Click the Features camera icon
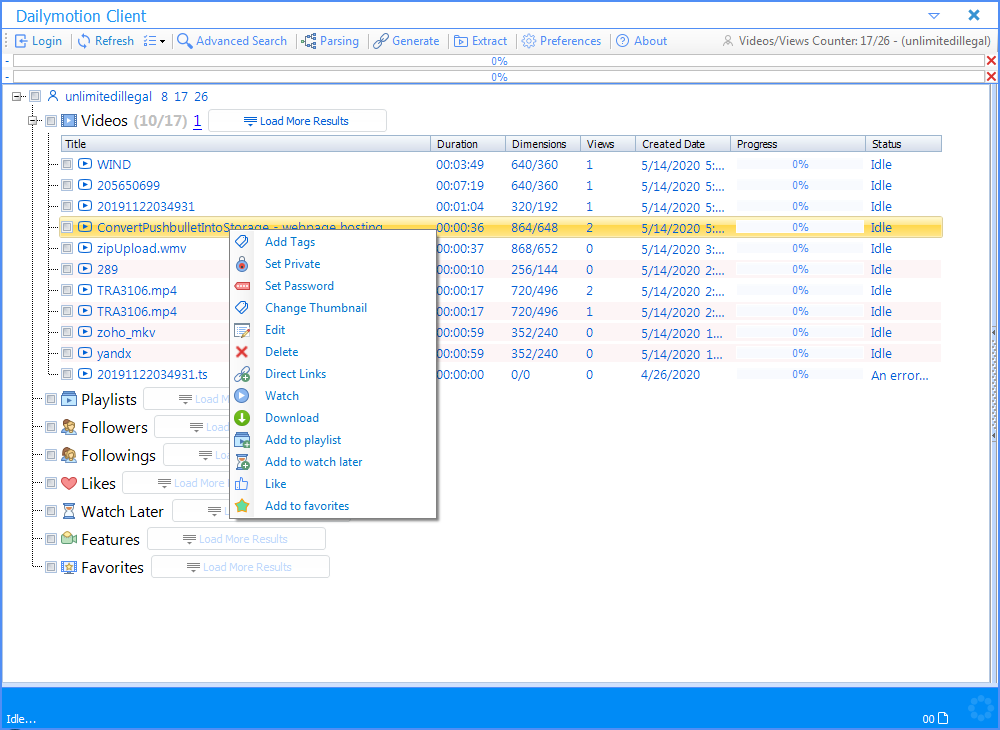This screenshot has height=730, width=1000. (69, 539)
